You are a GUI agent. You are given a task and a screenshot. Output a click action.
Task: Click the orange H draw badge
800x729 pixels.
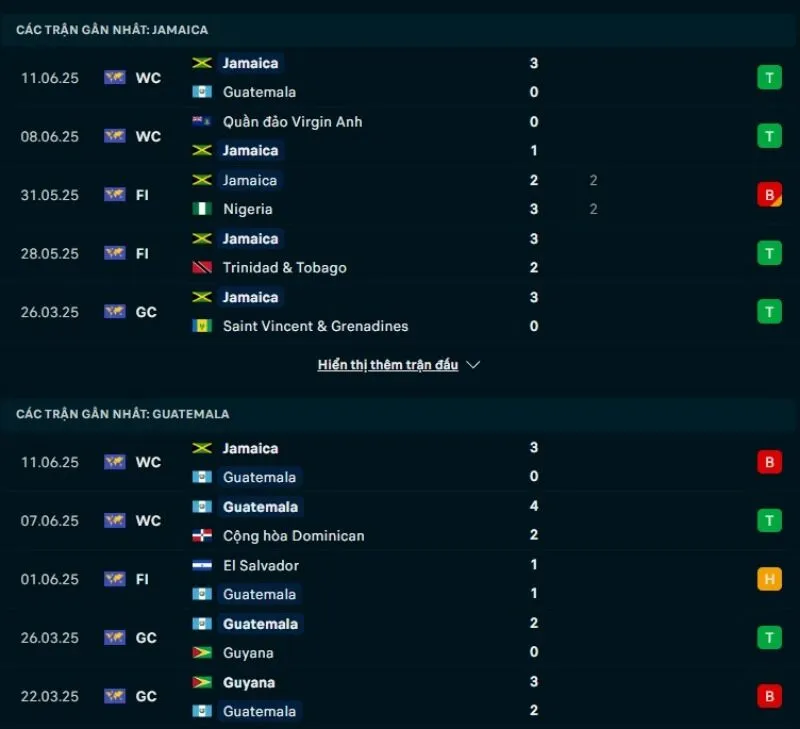769,579
